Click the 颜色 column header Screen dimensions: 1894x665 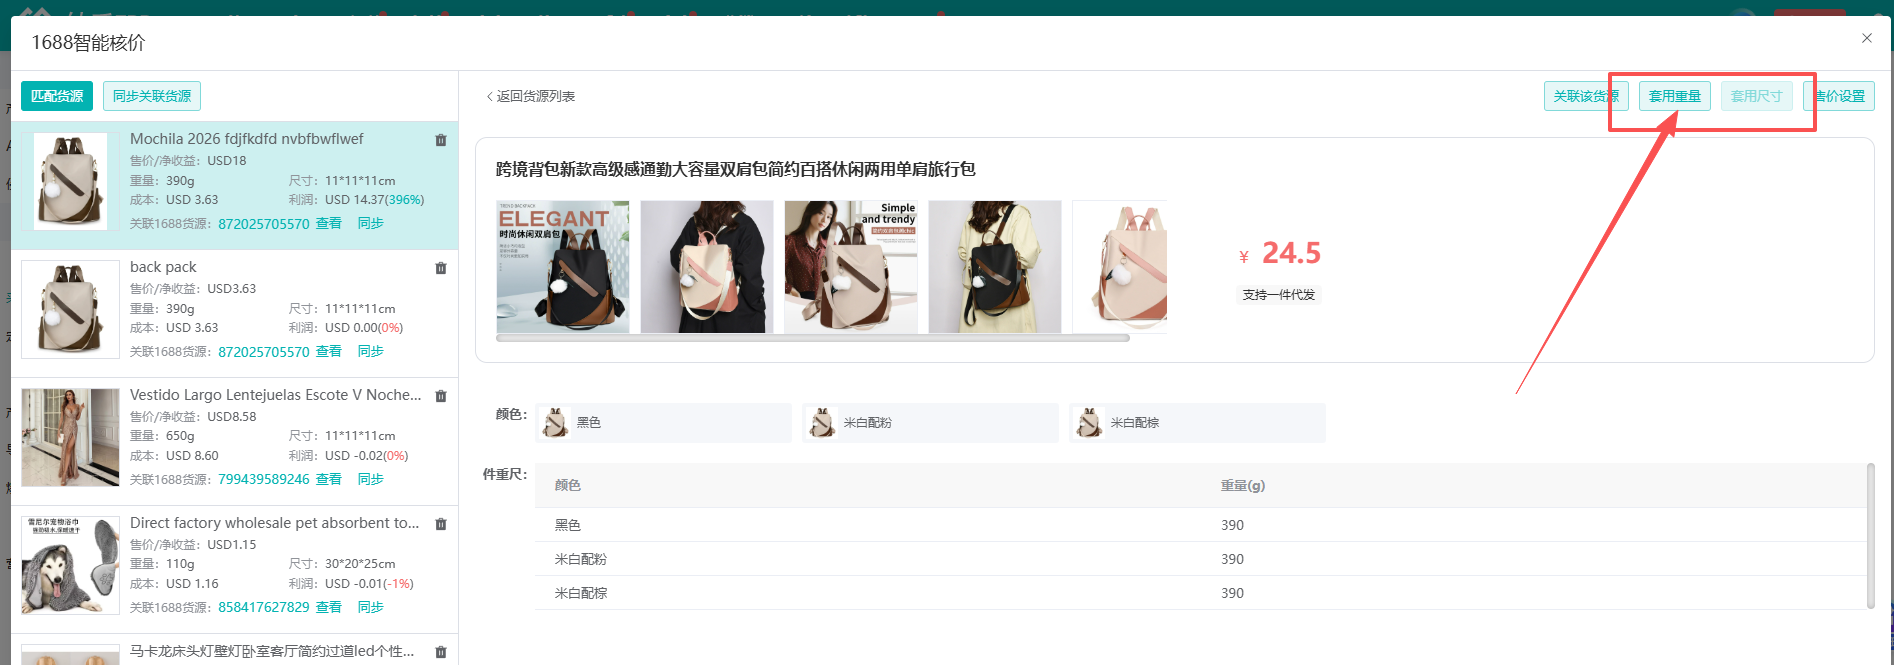pyautogui.click(x=568, y=485)
